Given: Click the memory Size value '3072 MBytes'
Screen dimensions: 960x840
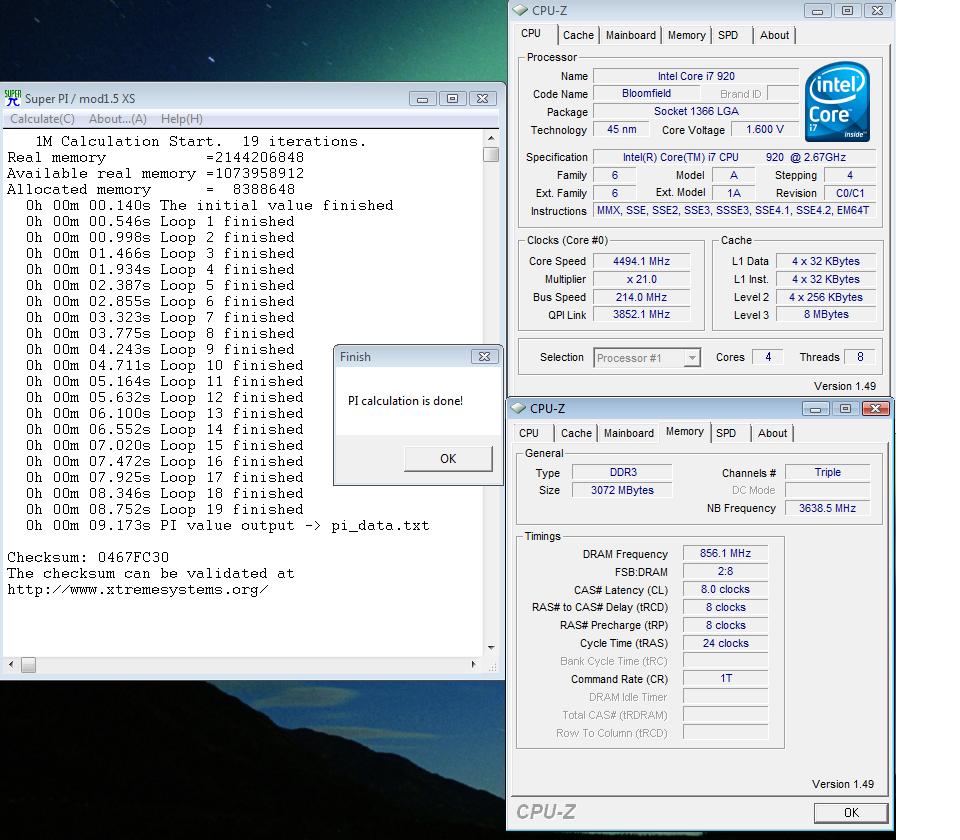Looking at the screenshot, I should click(x=623, y=490).
